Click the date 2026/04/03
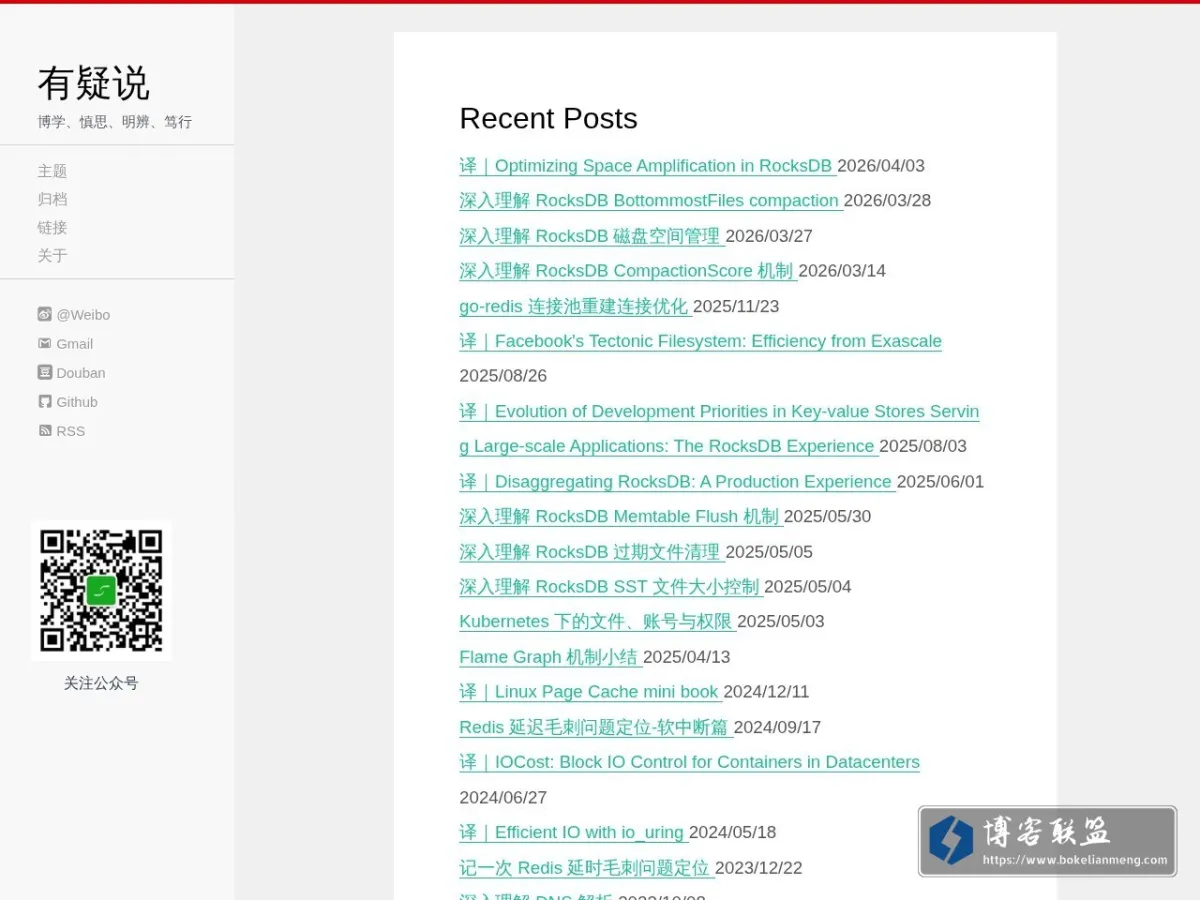 [x=881, y=166]
